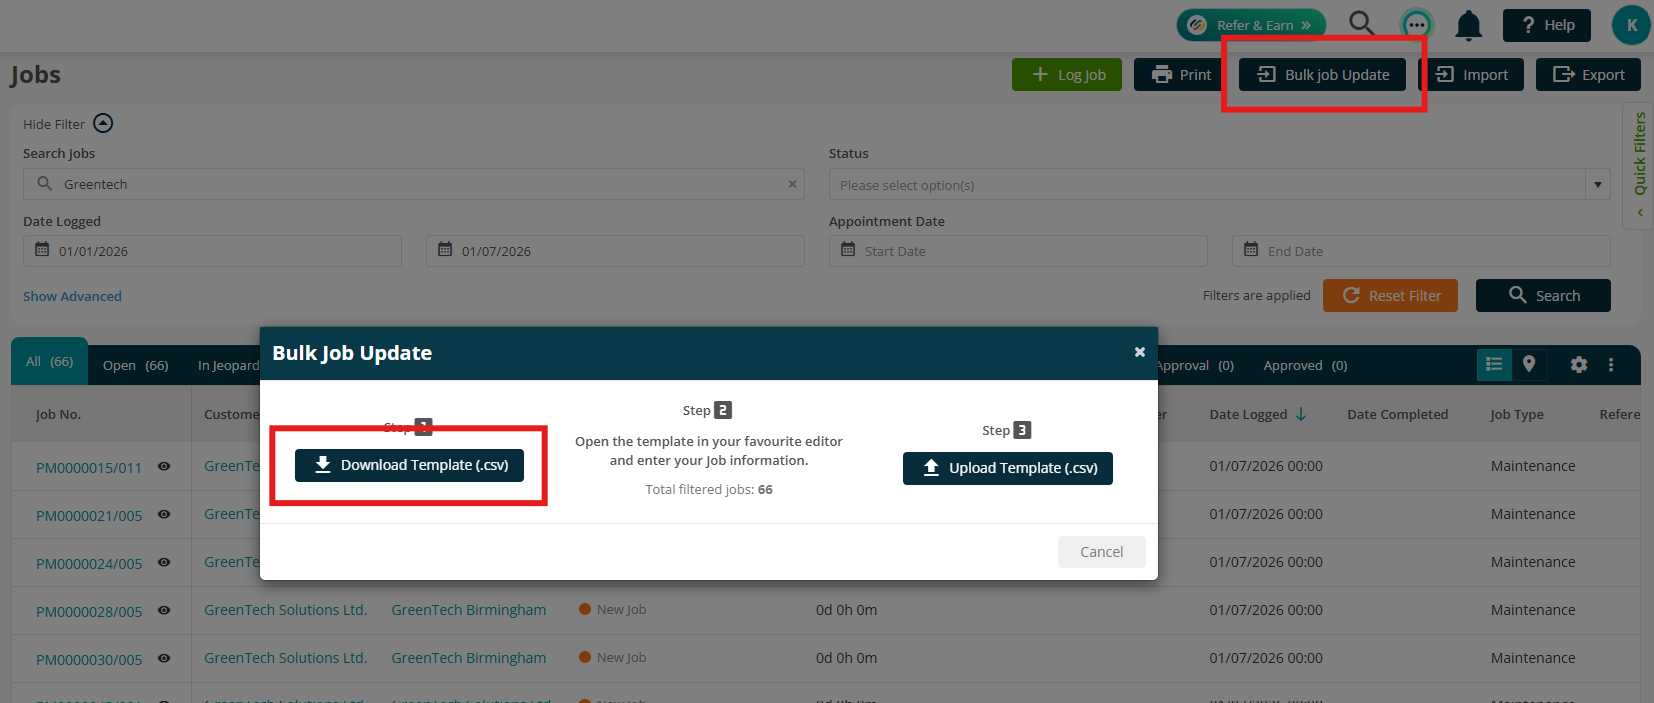Open the GreenTech Solutions Ltd. link in row PM0000028/005
Screen dimensions: 1654x703
(x=285, y=610)
